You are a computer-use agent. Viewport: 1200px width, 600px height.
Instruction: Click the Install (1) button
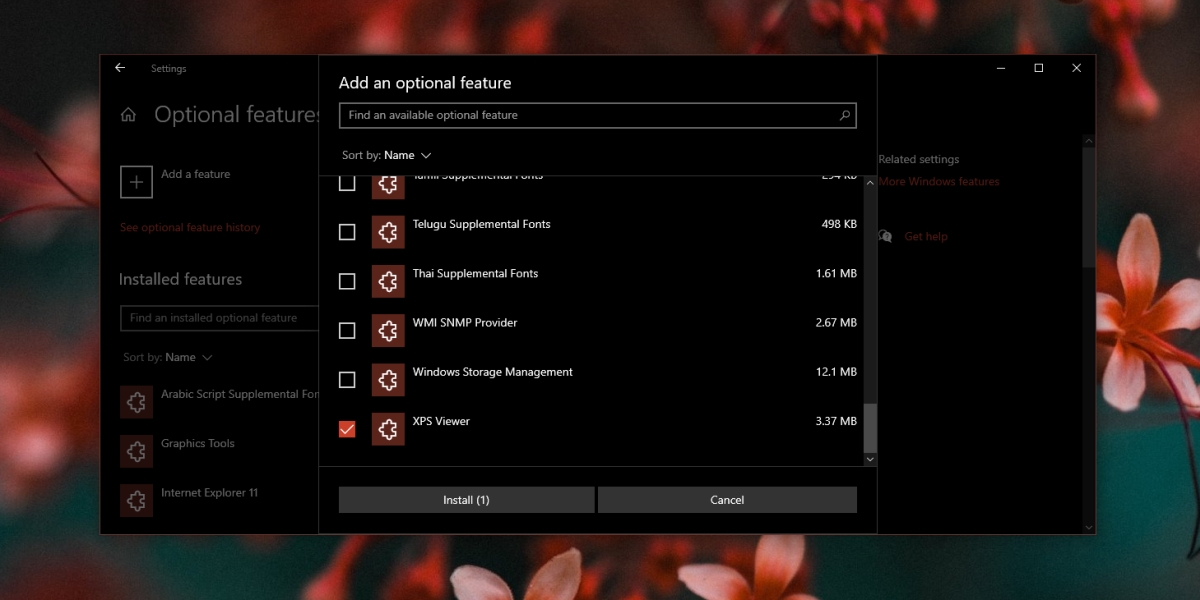(466, 500)
